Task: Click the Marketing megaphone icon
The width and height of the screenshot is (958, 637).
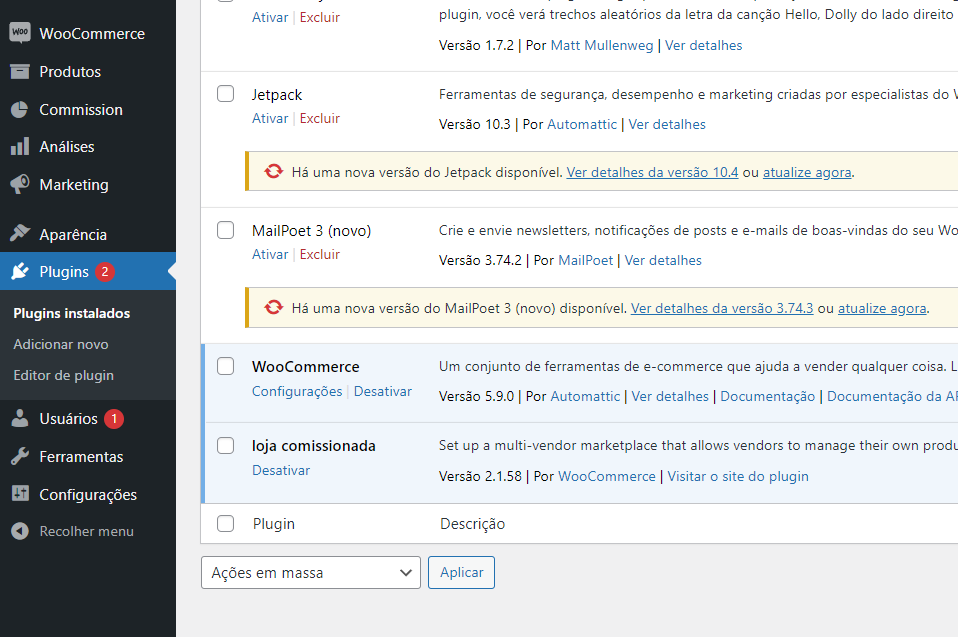Action: coord(19,185)
